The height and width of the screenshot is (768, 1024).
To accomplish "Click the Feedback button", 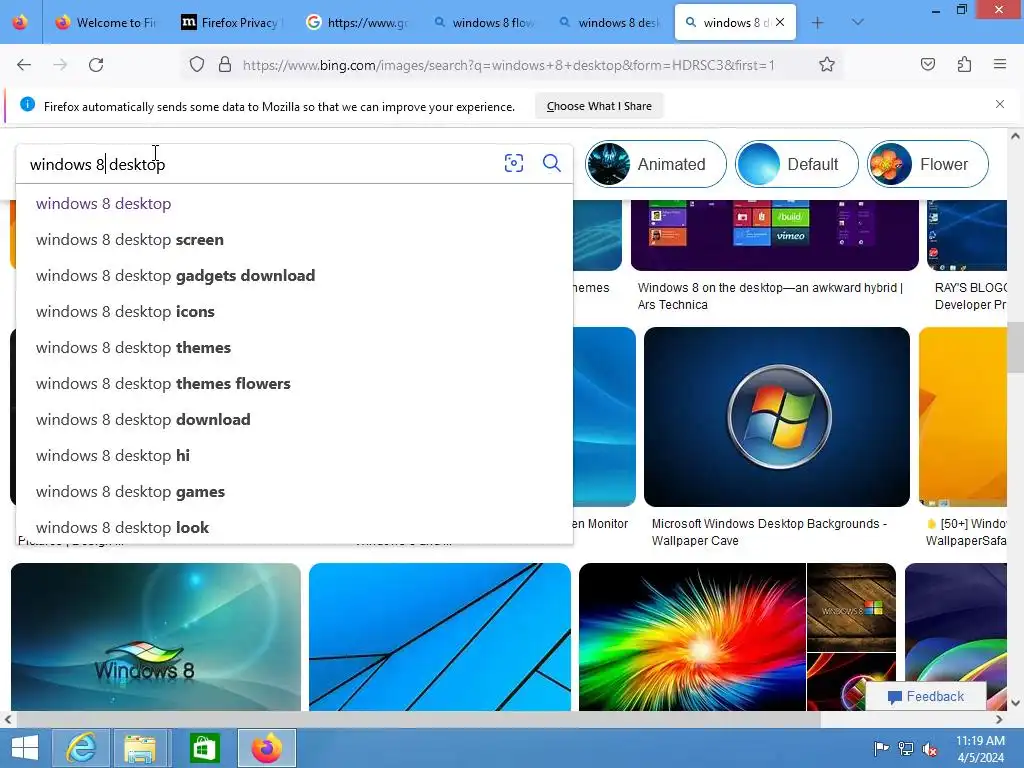I will (x=925, y=696).
